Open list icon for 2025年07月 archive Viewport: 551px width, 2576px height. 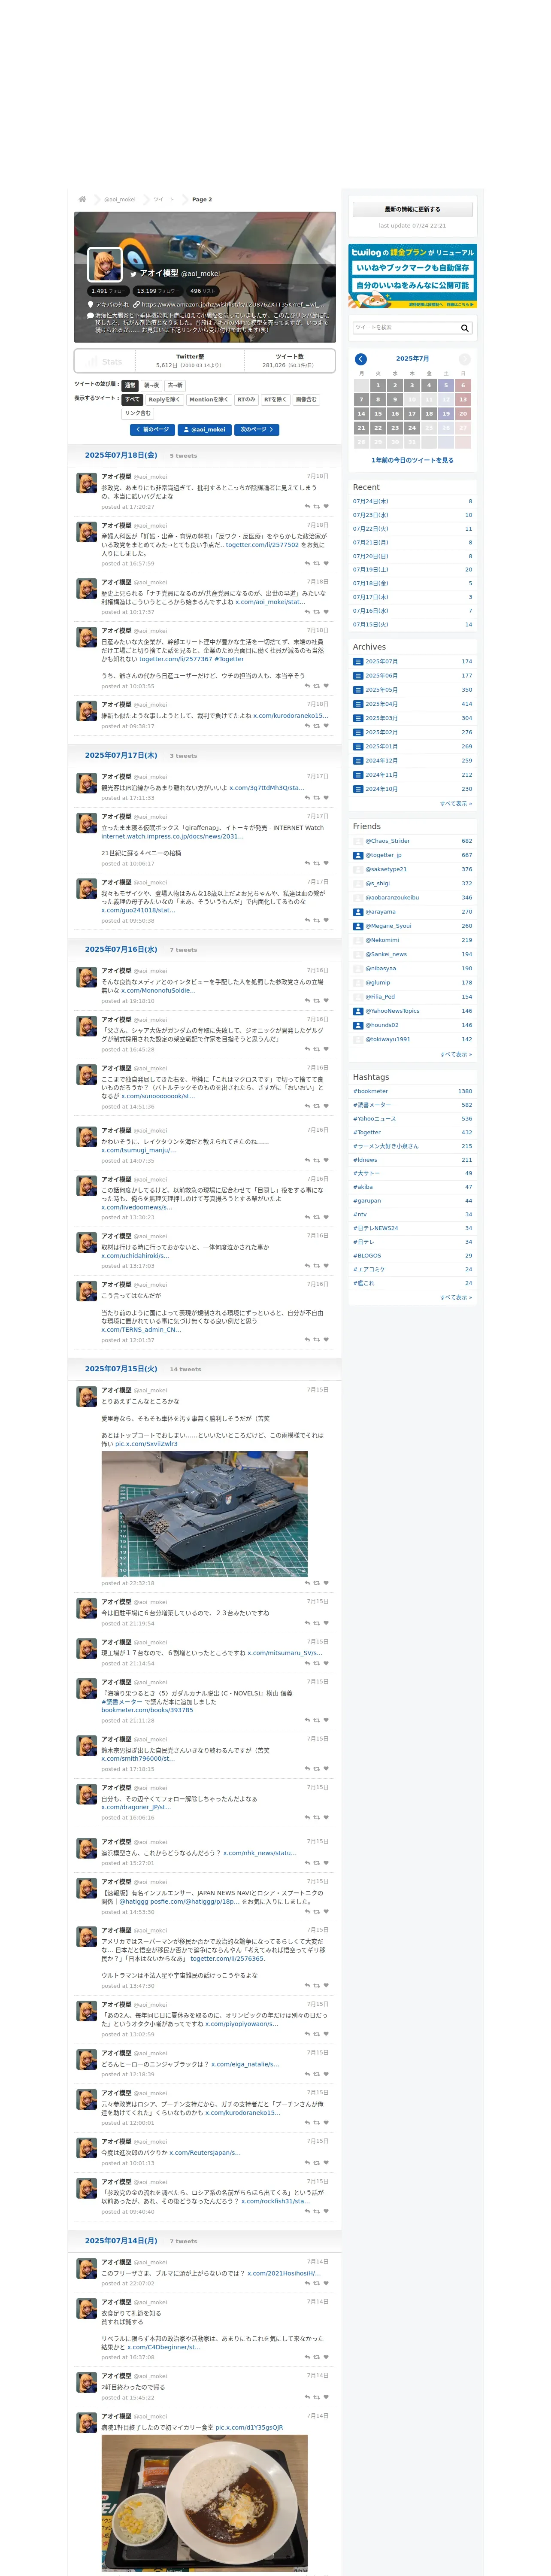[357, 661]
